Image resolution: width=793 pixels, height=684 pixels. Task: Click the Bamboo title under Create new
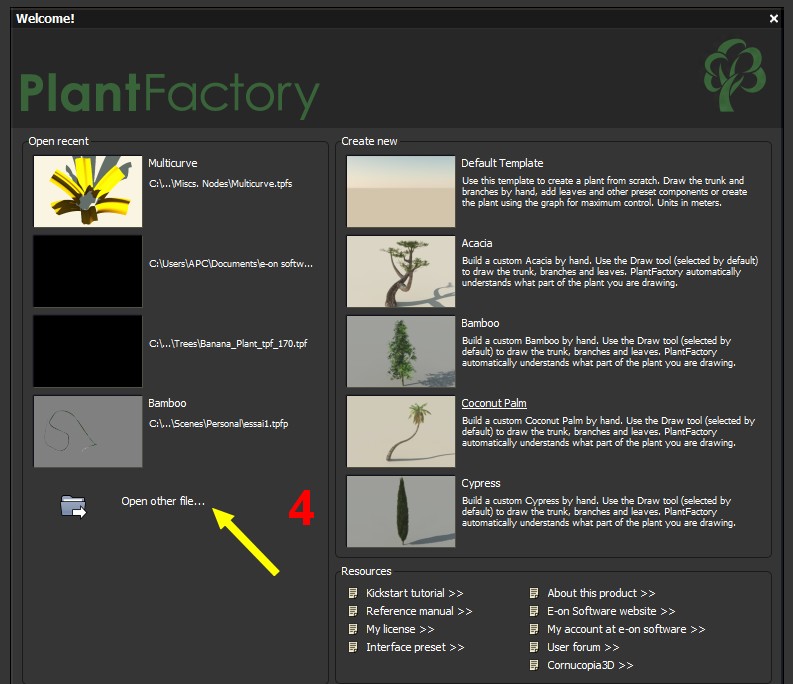pos(480,323)
